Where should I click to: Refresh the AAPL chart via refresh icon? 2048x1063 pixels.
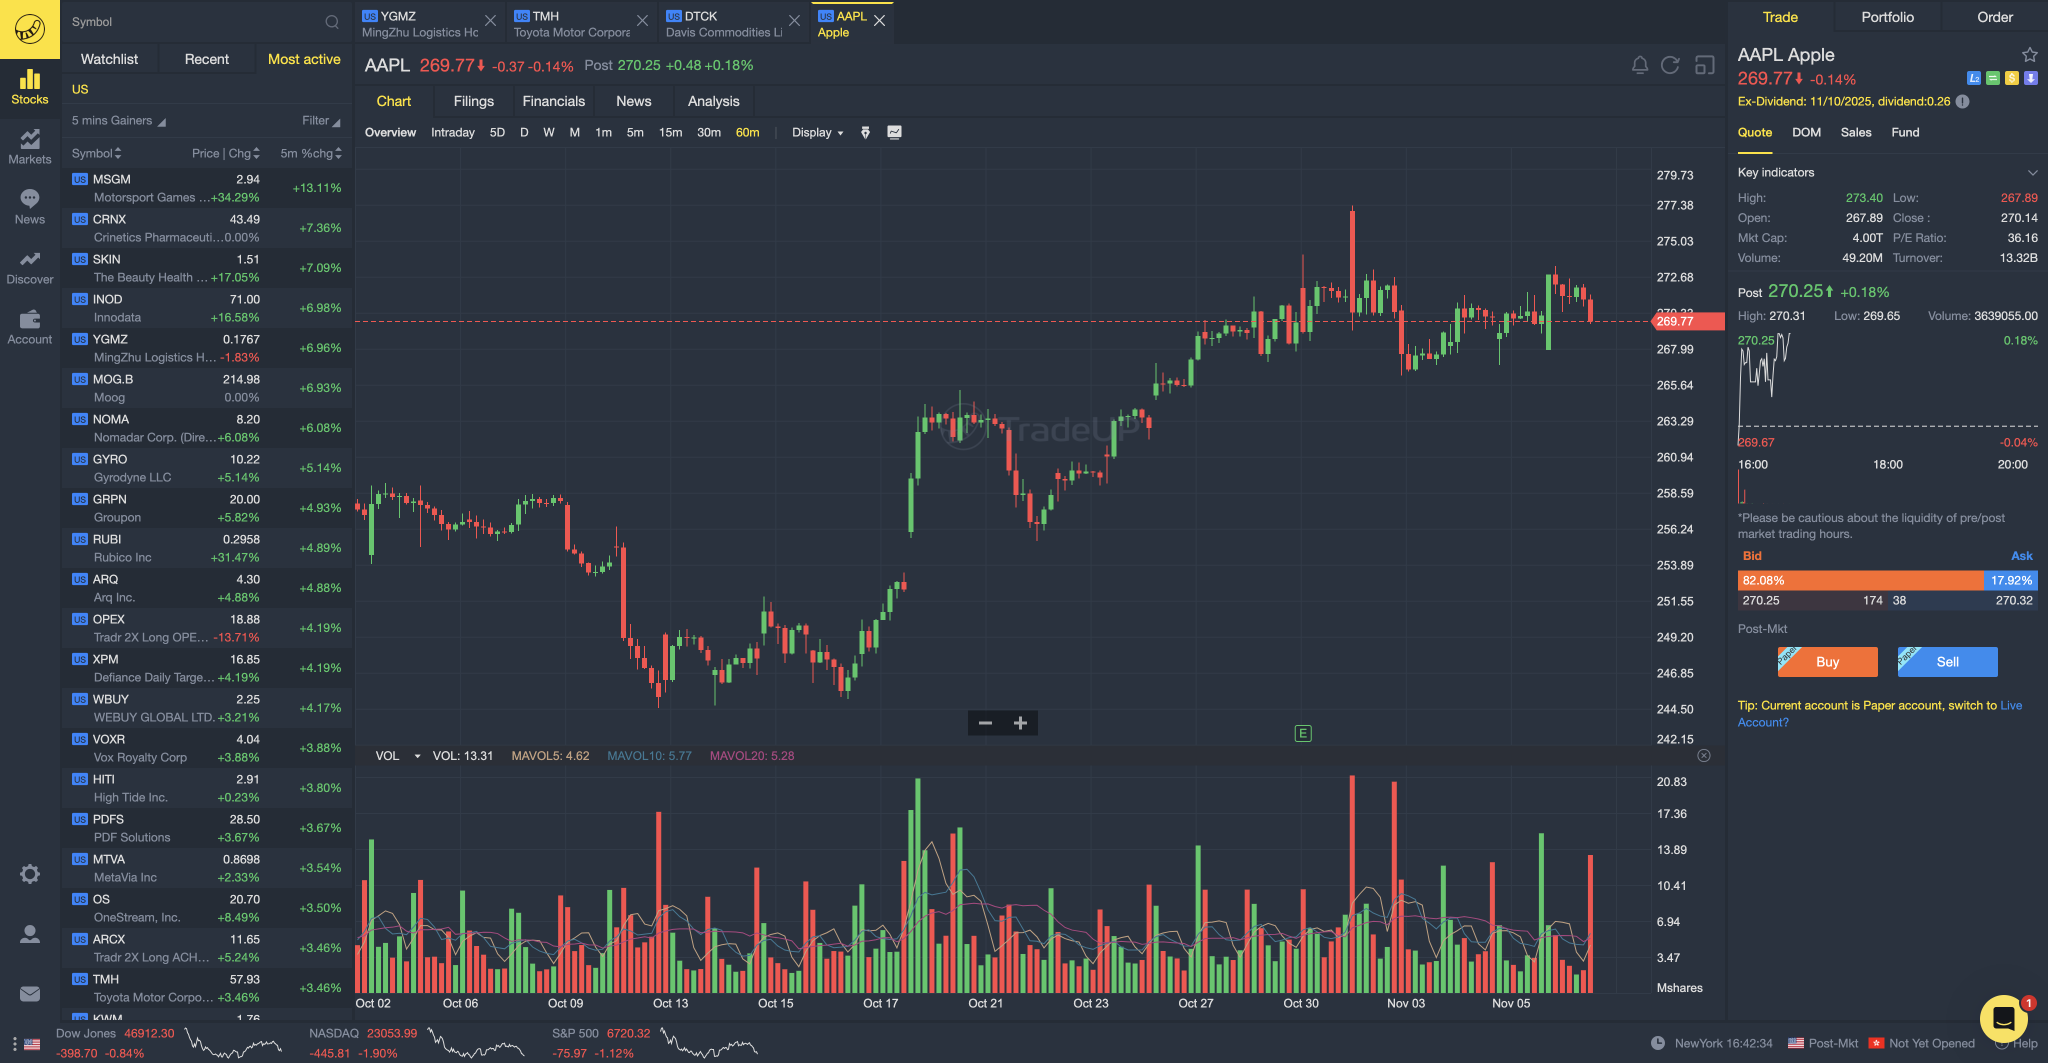[1670, 64]
